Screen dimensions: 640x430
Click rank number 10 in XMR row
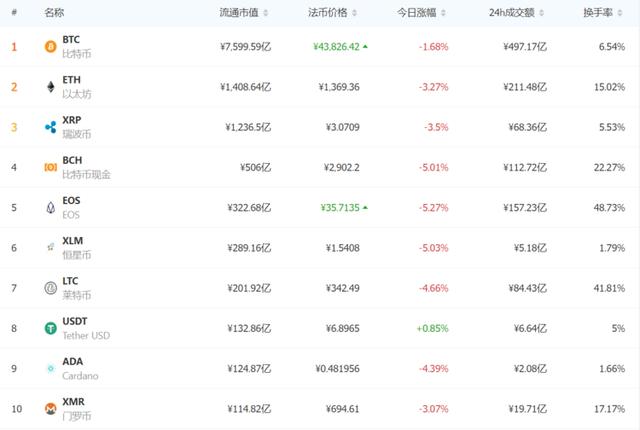[17, 409]
